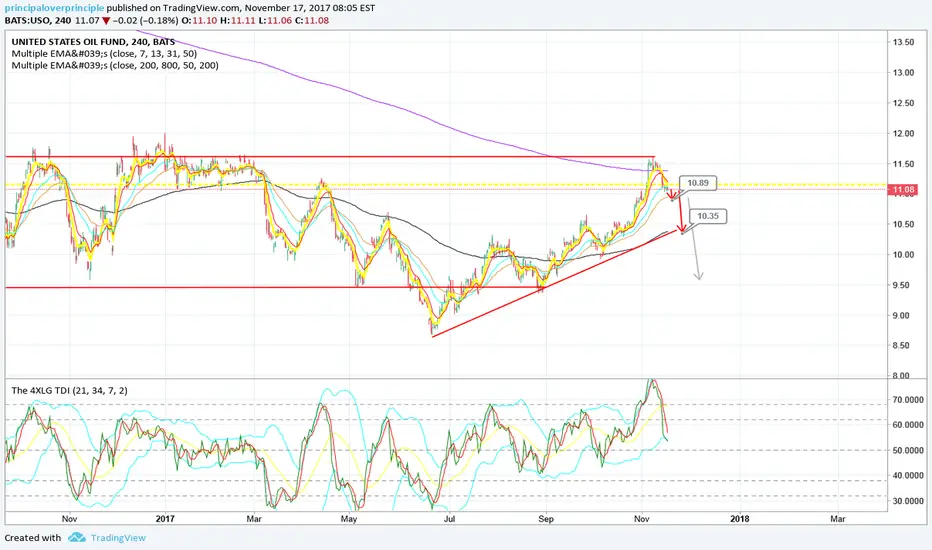Click the '9.50' price axis label
This screenshot has width=932, height=550.
click(903, 285)
